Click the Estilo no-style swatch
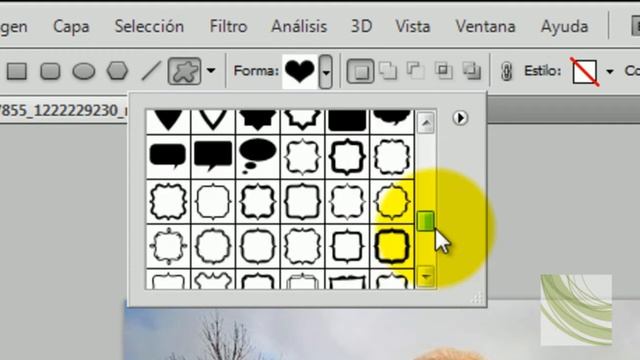The height and width of the screenshot is (360, 640). 584,71
